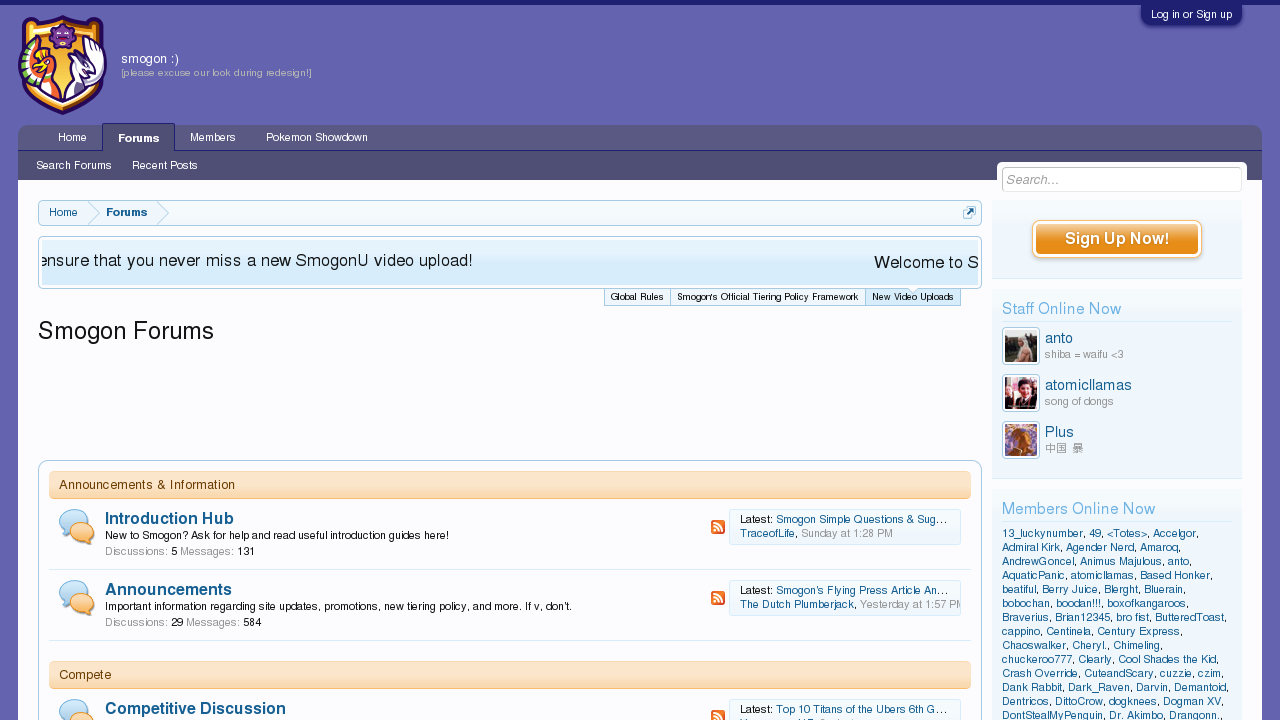Open the Competitive Discussion RSS feed icon
The height and width of the screenshot is (720, 1280).
718,716
